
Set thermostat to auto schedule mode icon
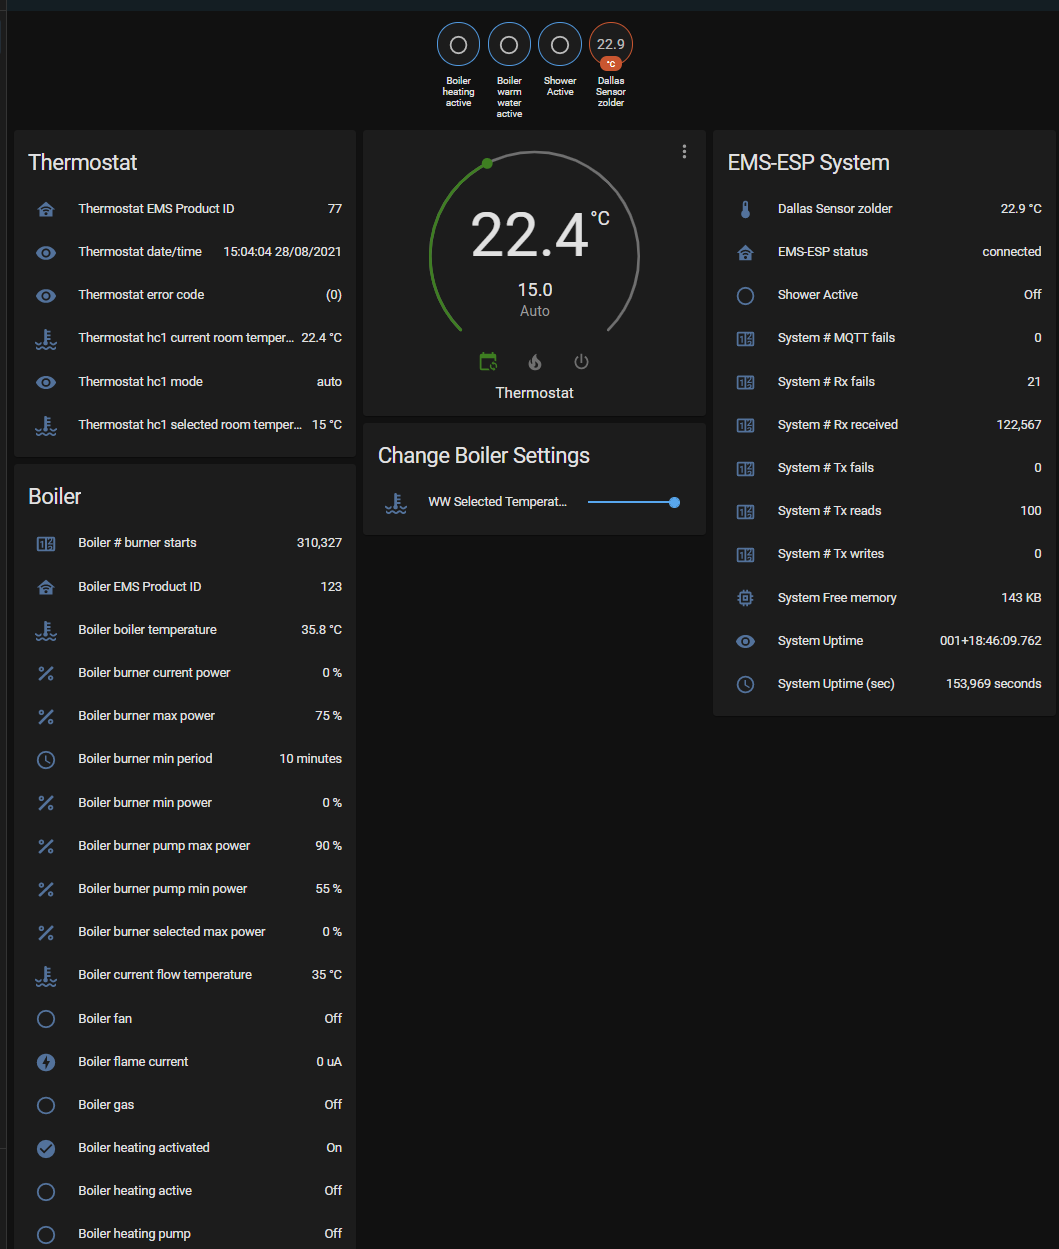[x=488, y=362]
